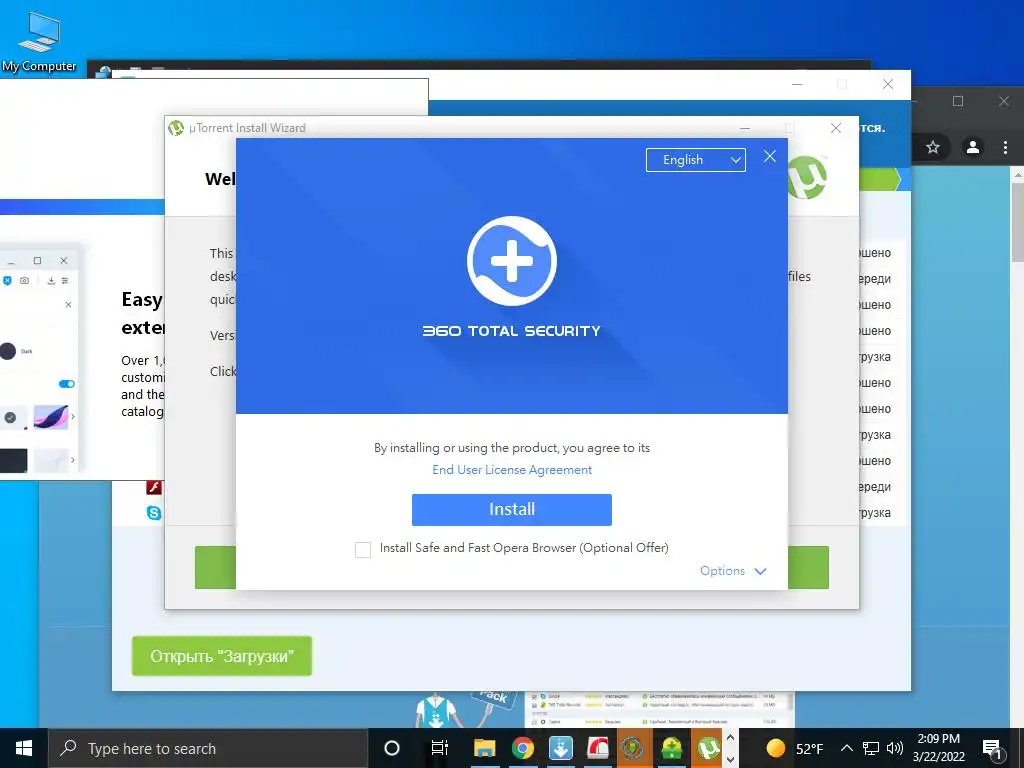
Task: Click the bookmark star in Chrome window
Action: click(933, 147)
